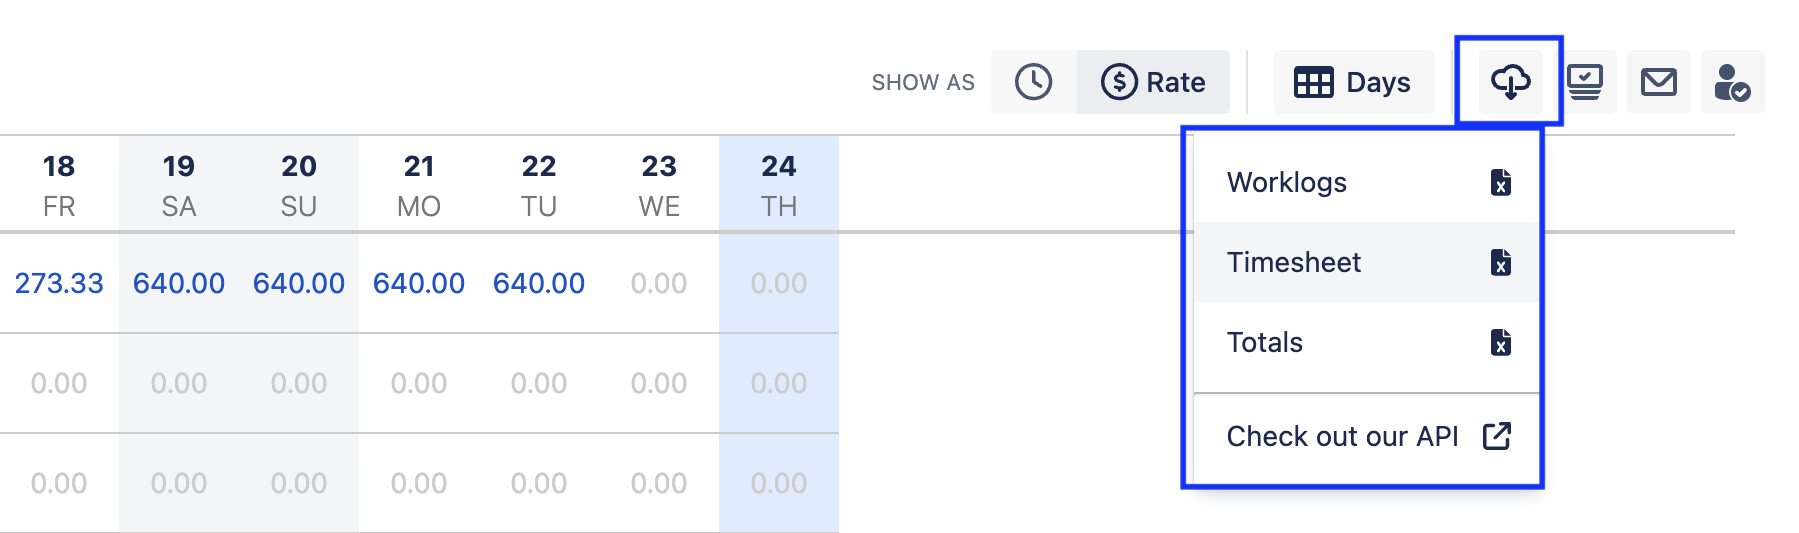Image resolution: width=1799 pixels, height=533 pixels.
Task: Click the user approval icon
Action: point(1732,82)
